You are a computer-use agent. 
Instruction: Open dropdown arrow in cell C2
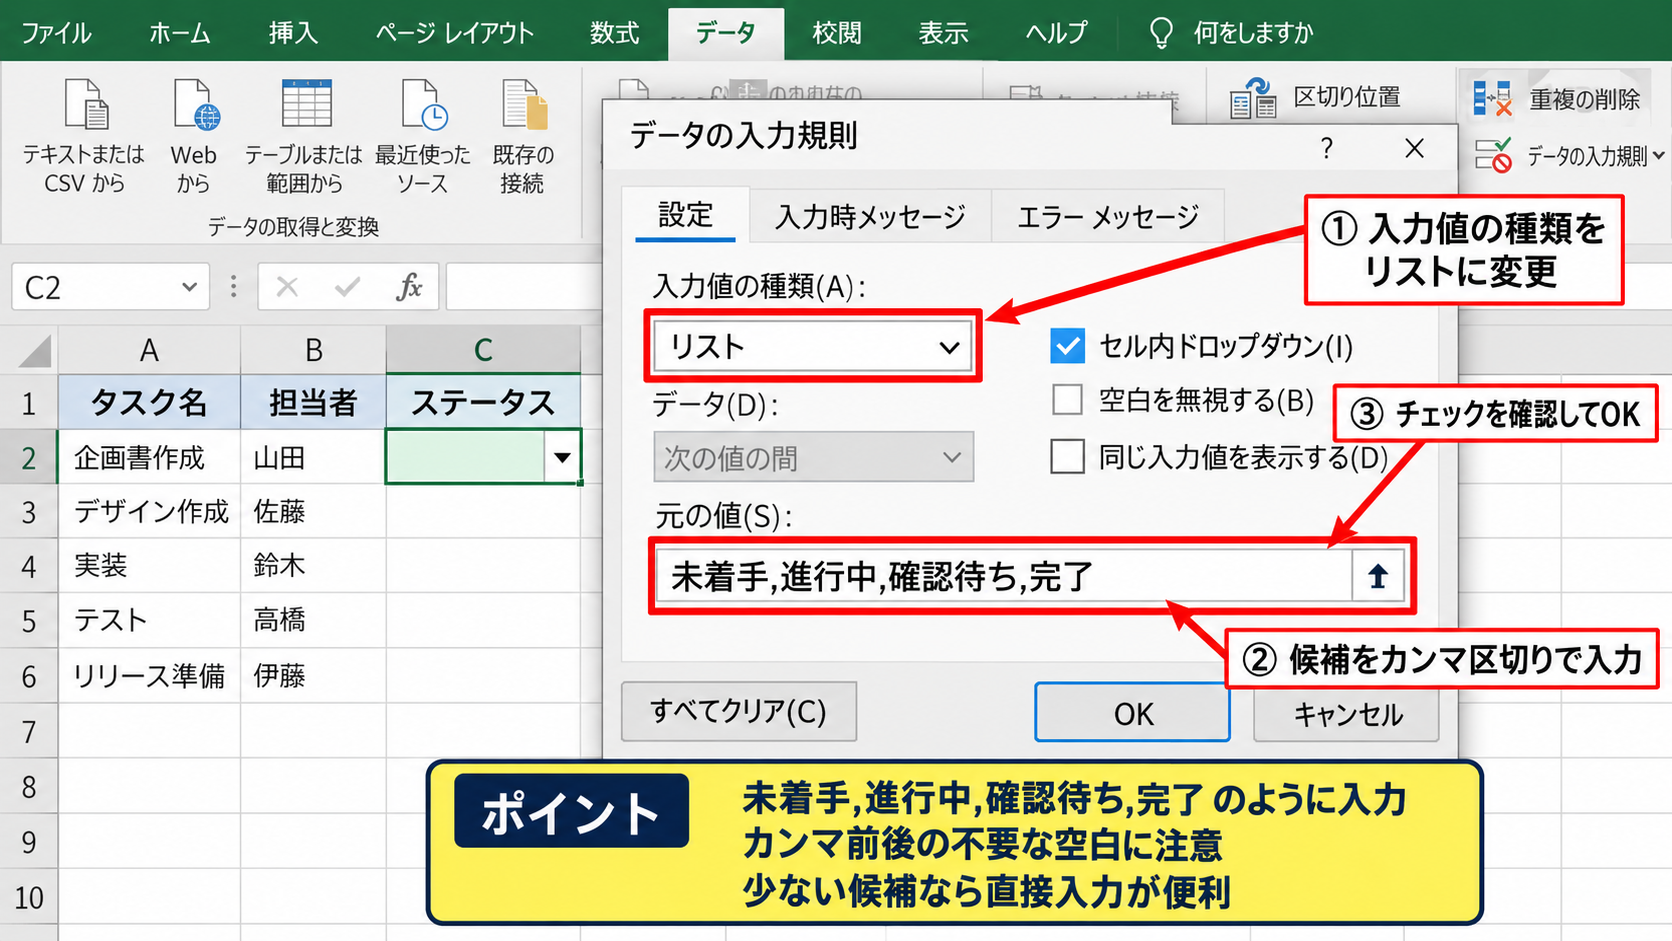coord(562,457)
